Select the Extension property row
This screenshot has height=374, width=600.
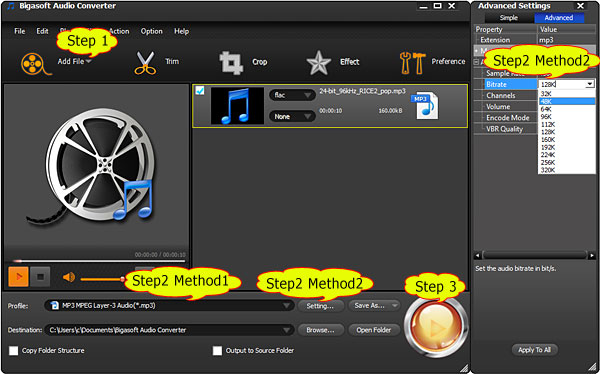pos(506,40)
